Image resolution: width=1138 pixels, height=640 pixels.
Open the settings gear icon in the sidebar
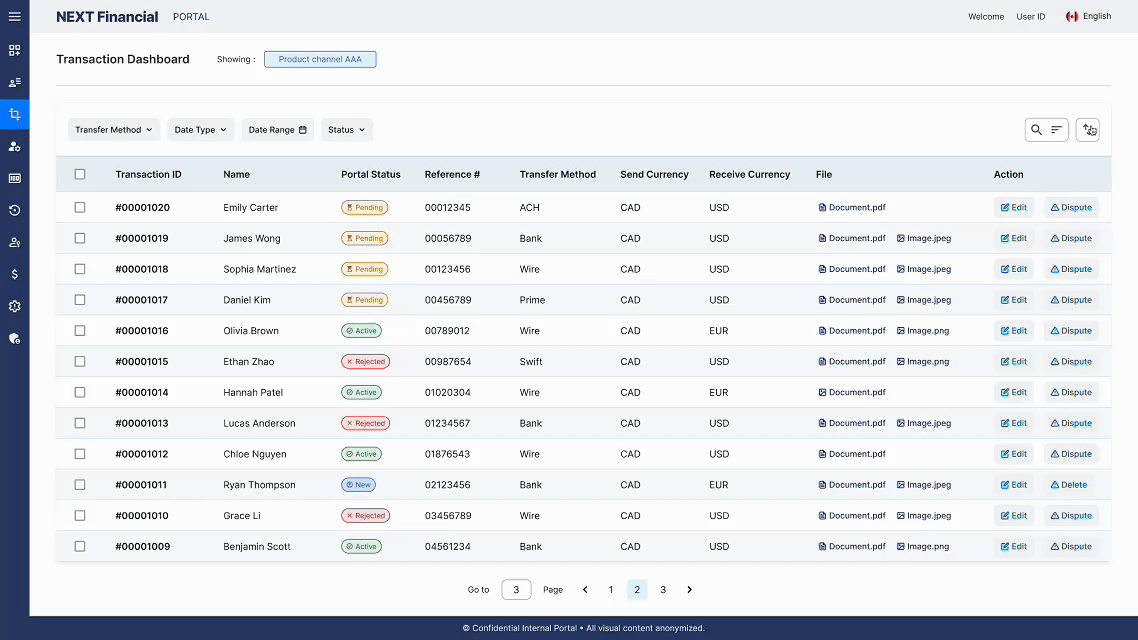(x=14, y=306)
